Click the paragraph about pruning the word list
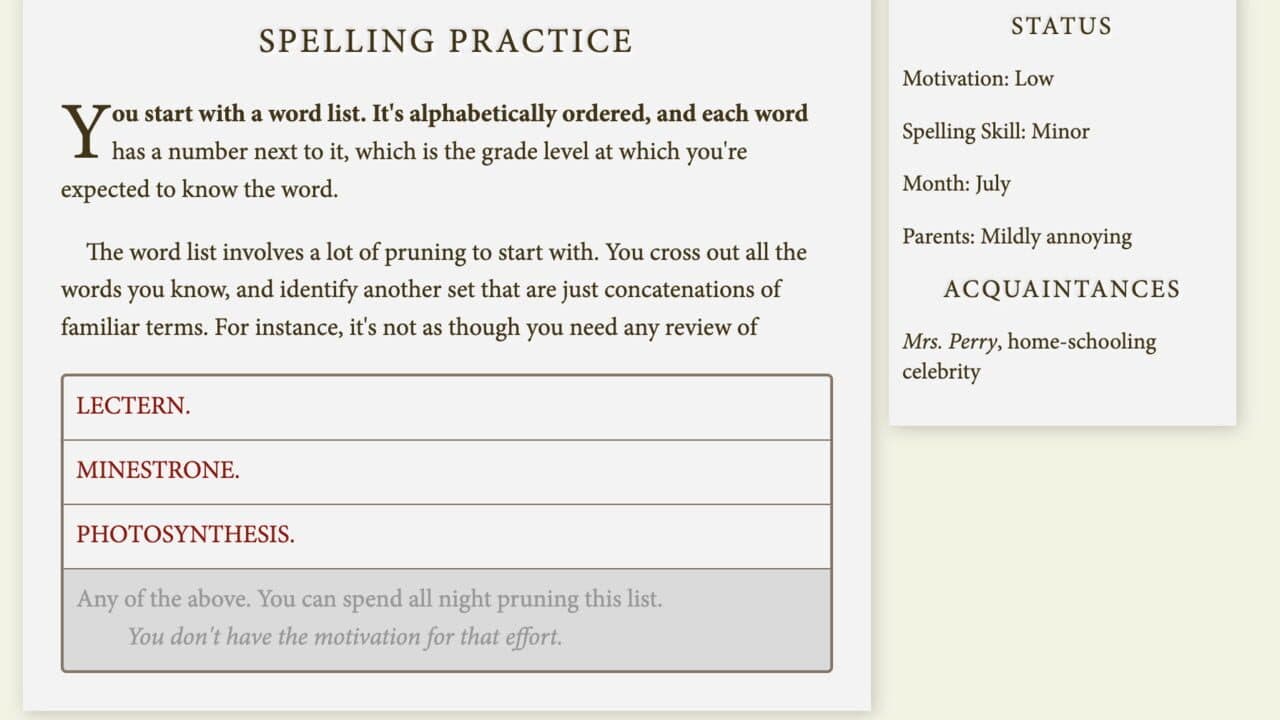 (x=434, y=289)
